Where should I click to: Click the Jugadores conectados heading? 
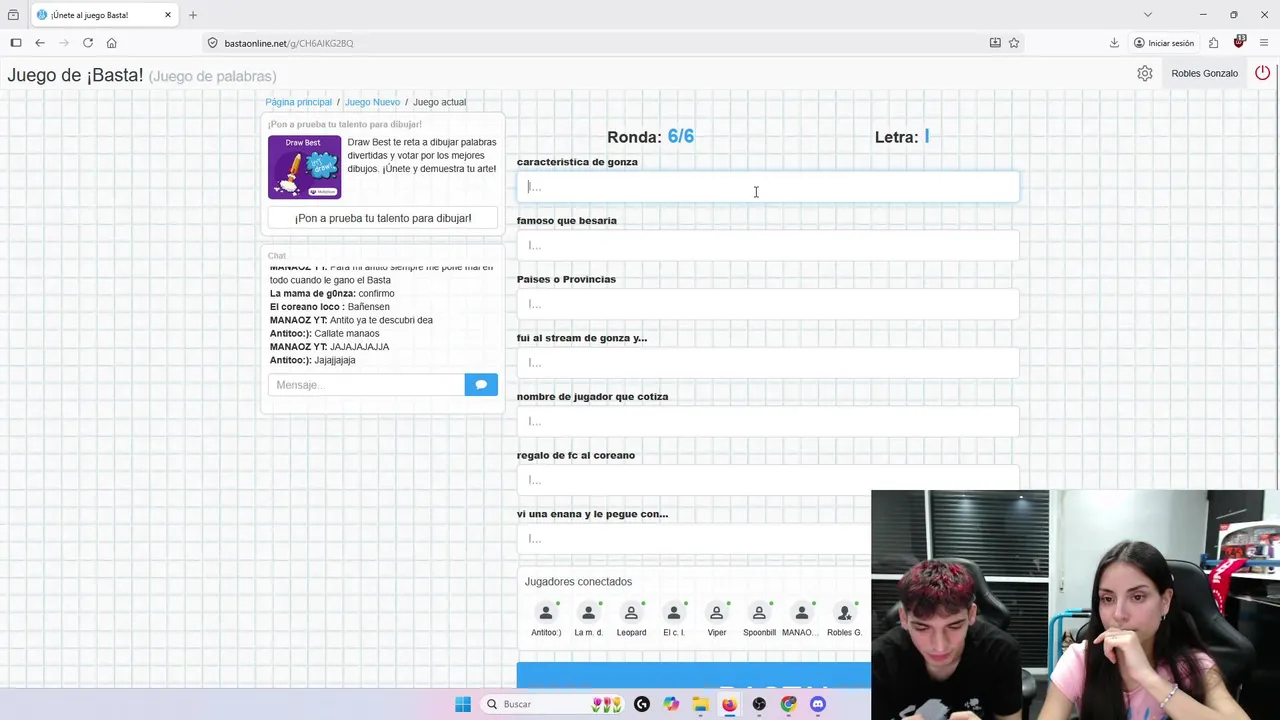[x=578, y=582]
